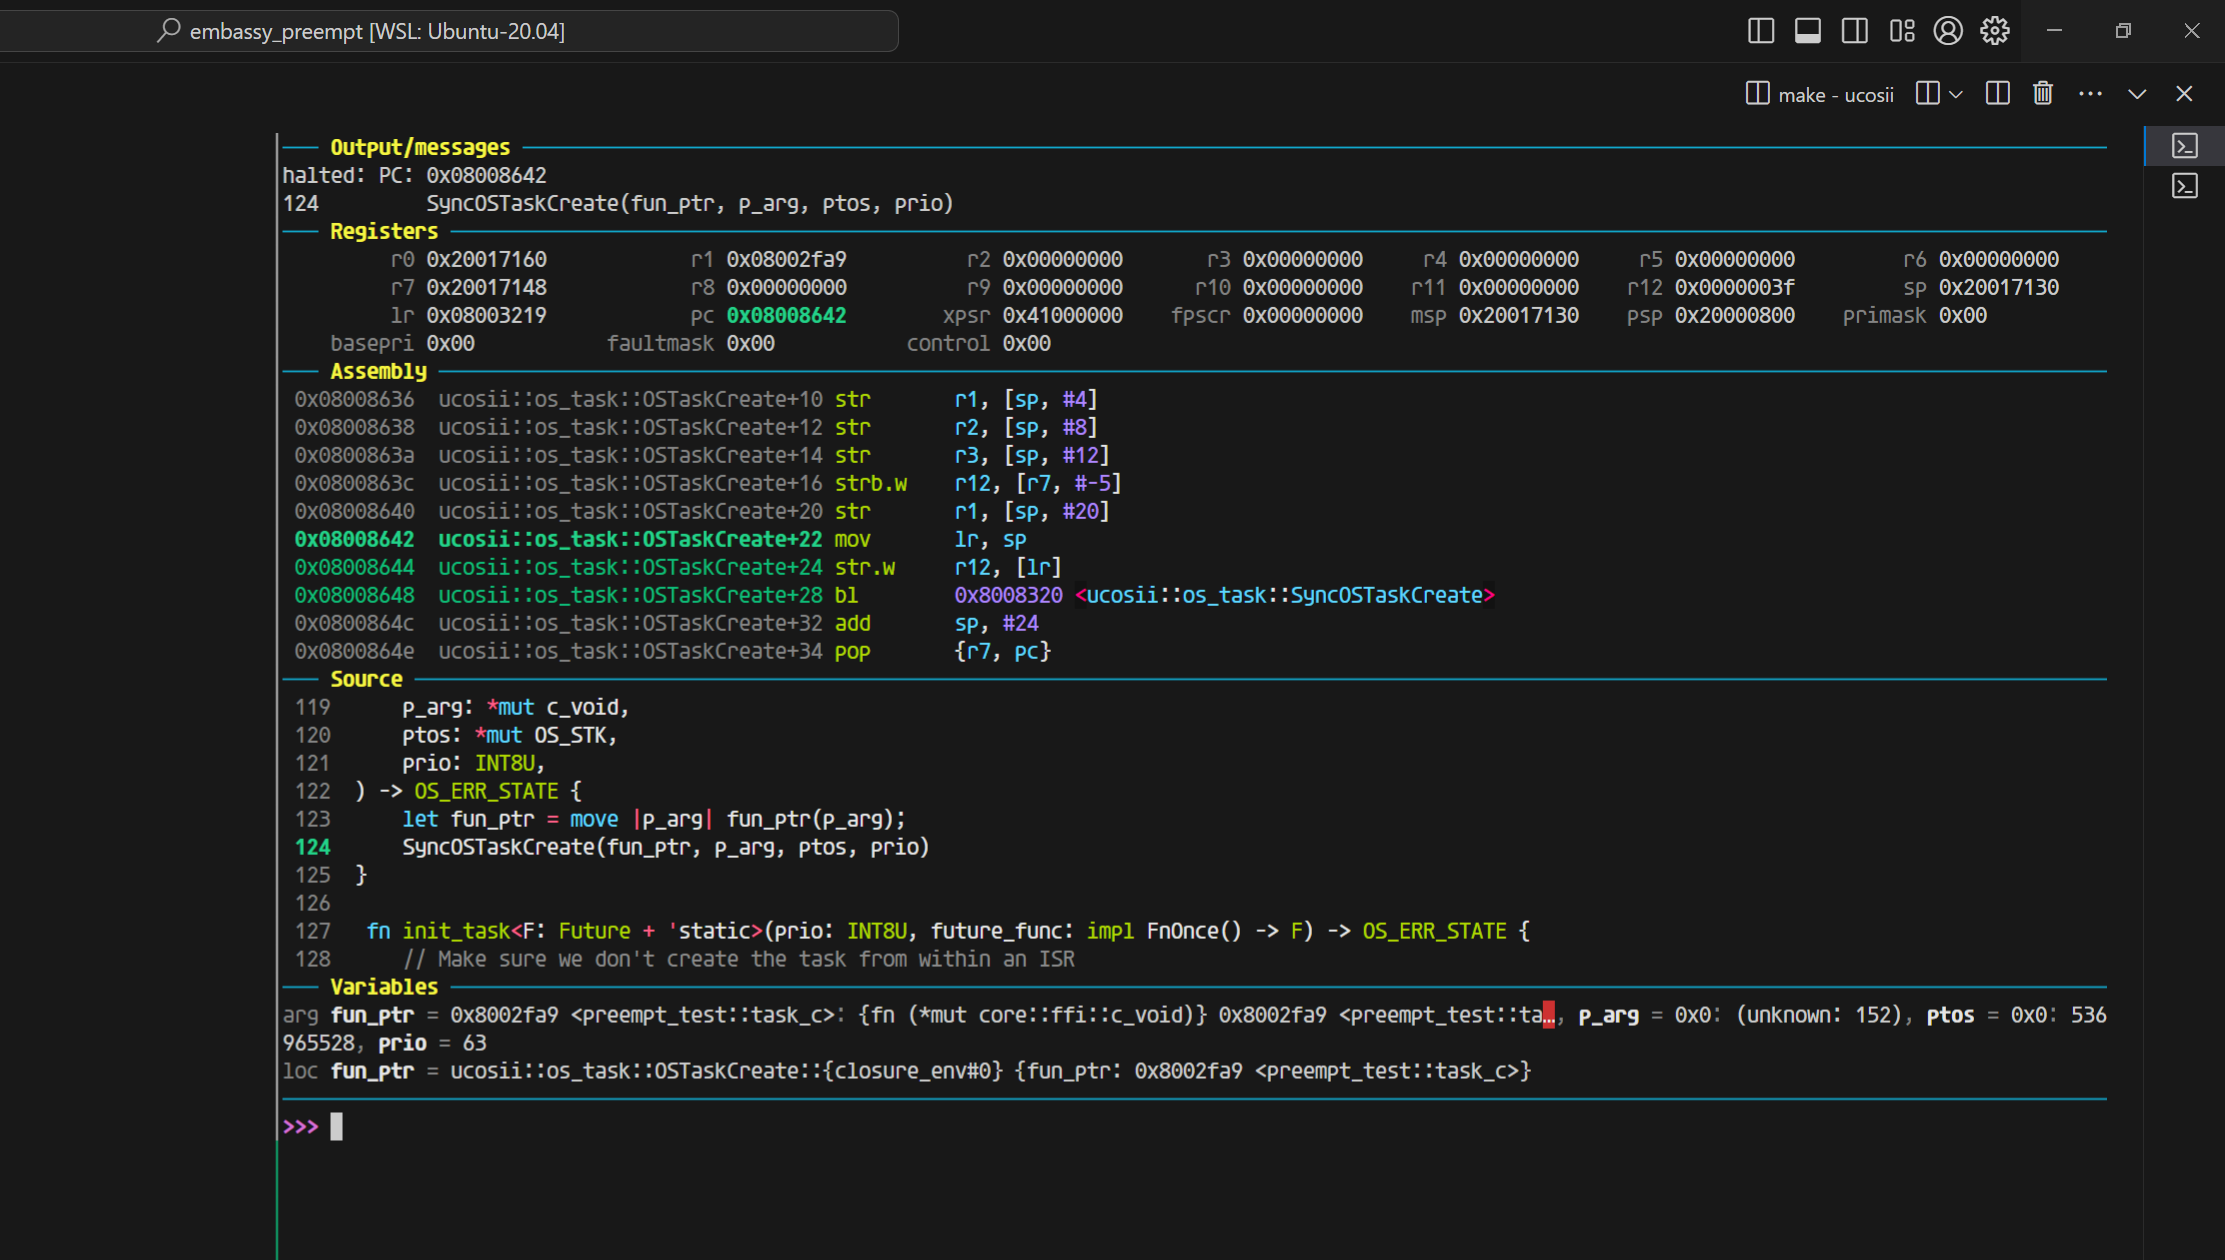Click the prio = 63 variable value
Screen dimensions: 2225x1260
click(x=432, y=1043)
